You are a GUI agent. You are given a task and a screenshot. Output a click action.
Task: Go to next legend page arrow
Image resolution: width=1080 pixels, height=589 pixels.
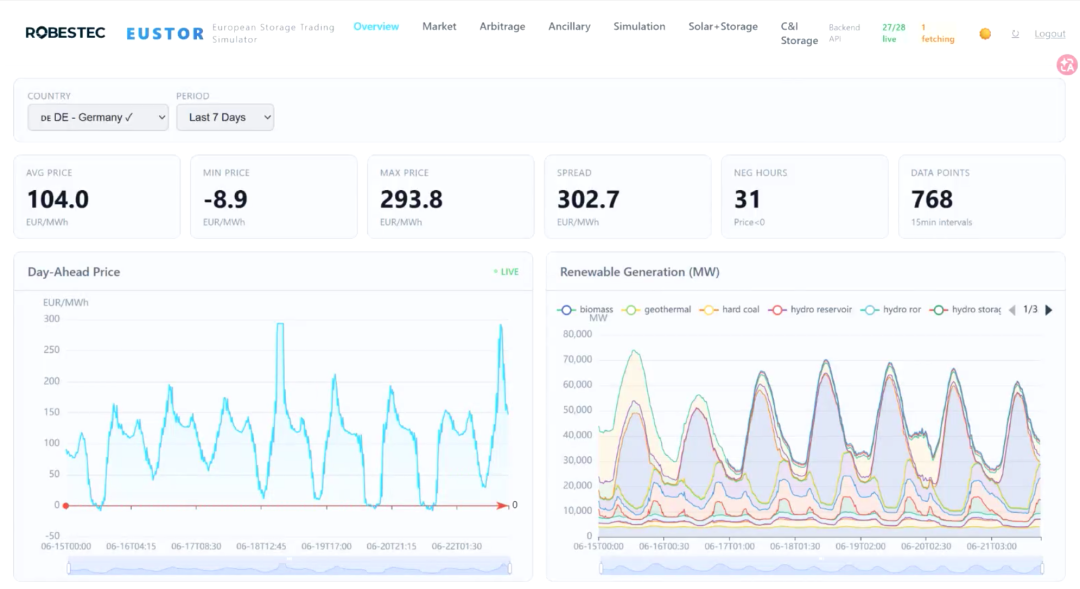1049,310
